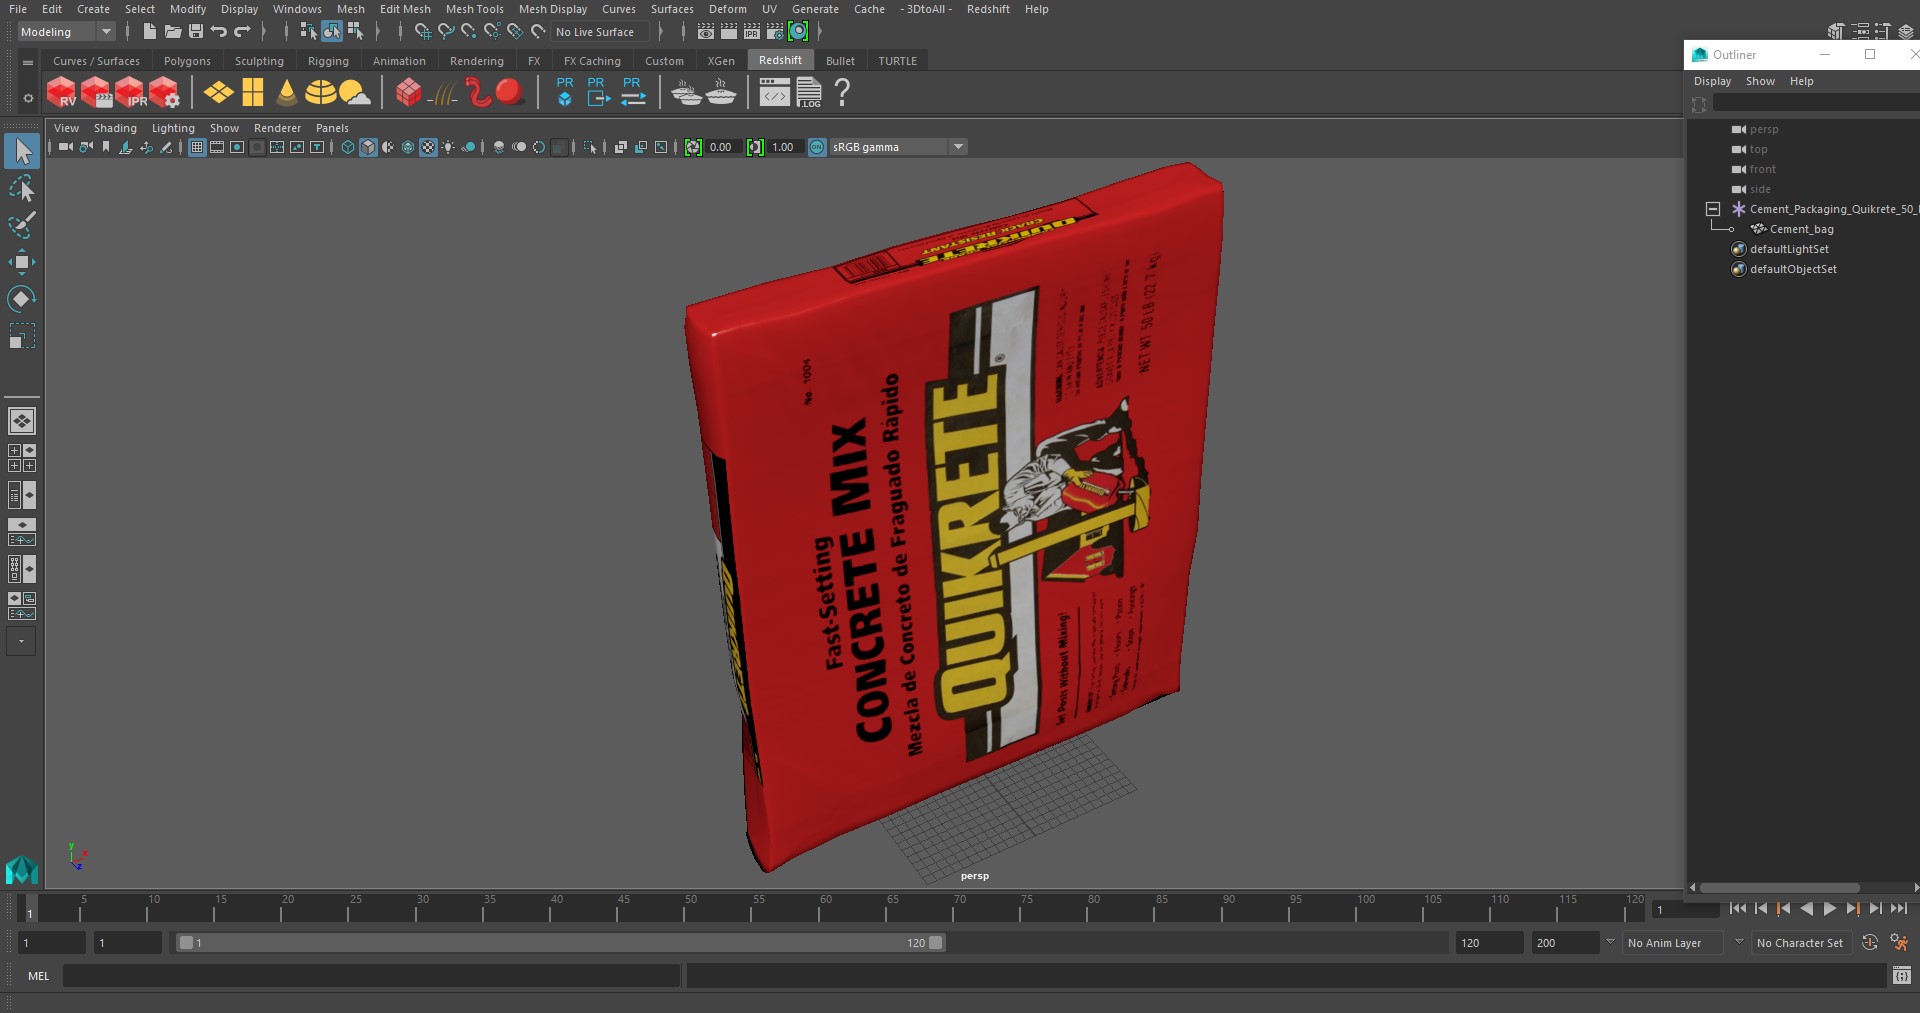The width and height of the screenshot is (1920, 1013).
Task: Select Cement_bag in the Outliner
Action: pyautogui.click(x=1801, y=229)
